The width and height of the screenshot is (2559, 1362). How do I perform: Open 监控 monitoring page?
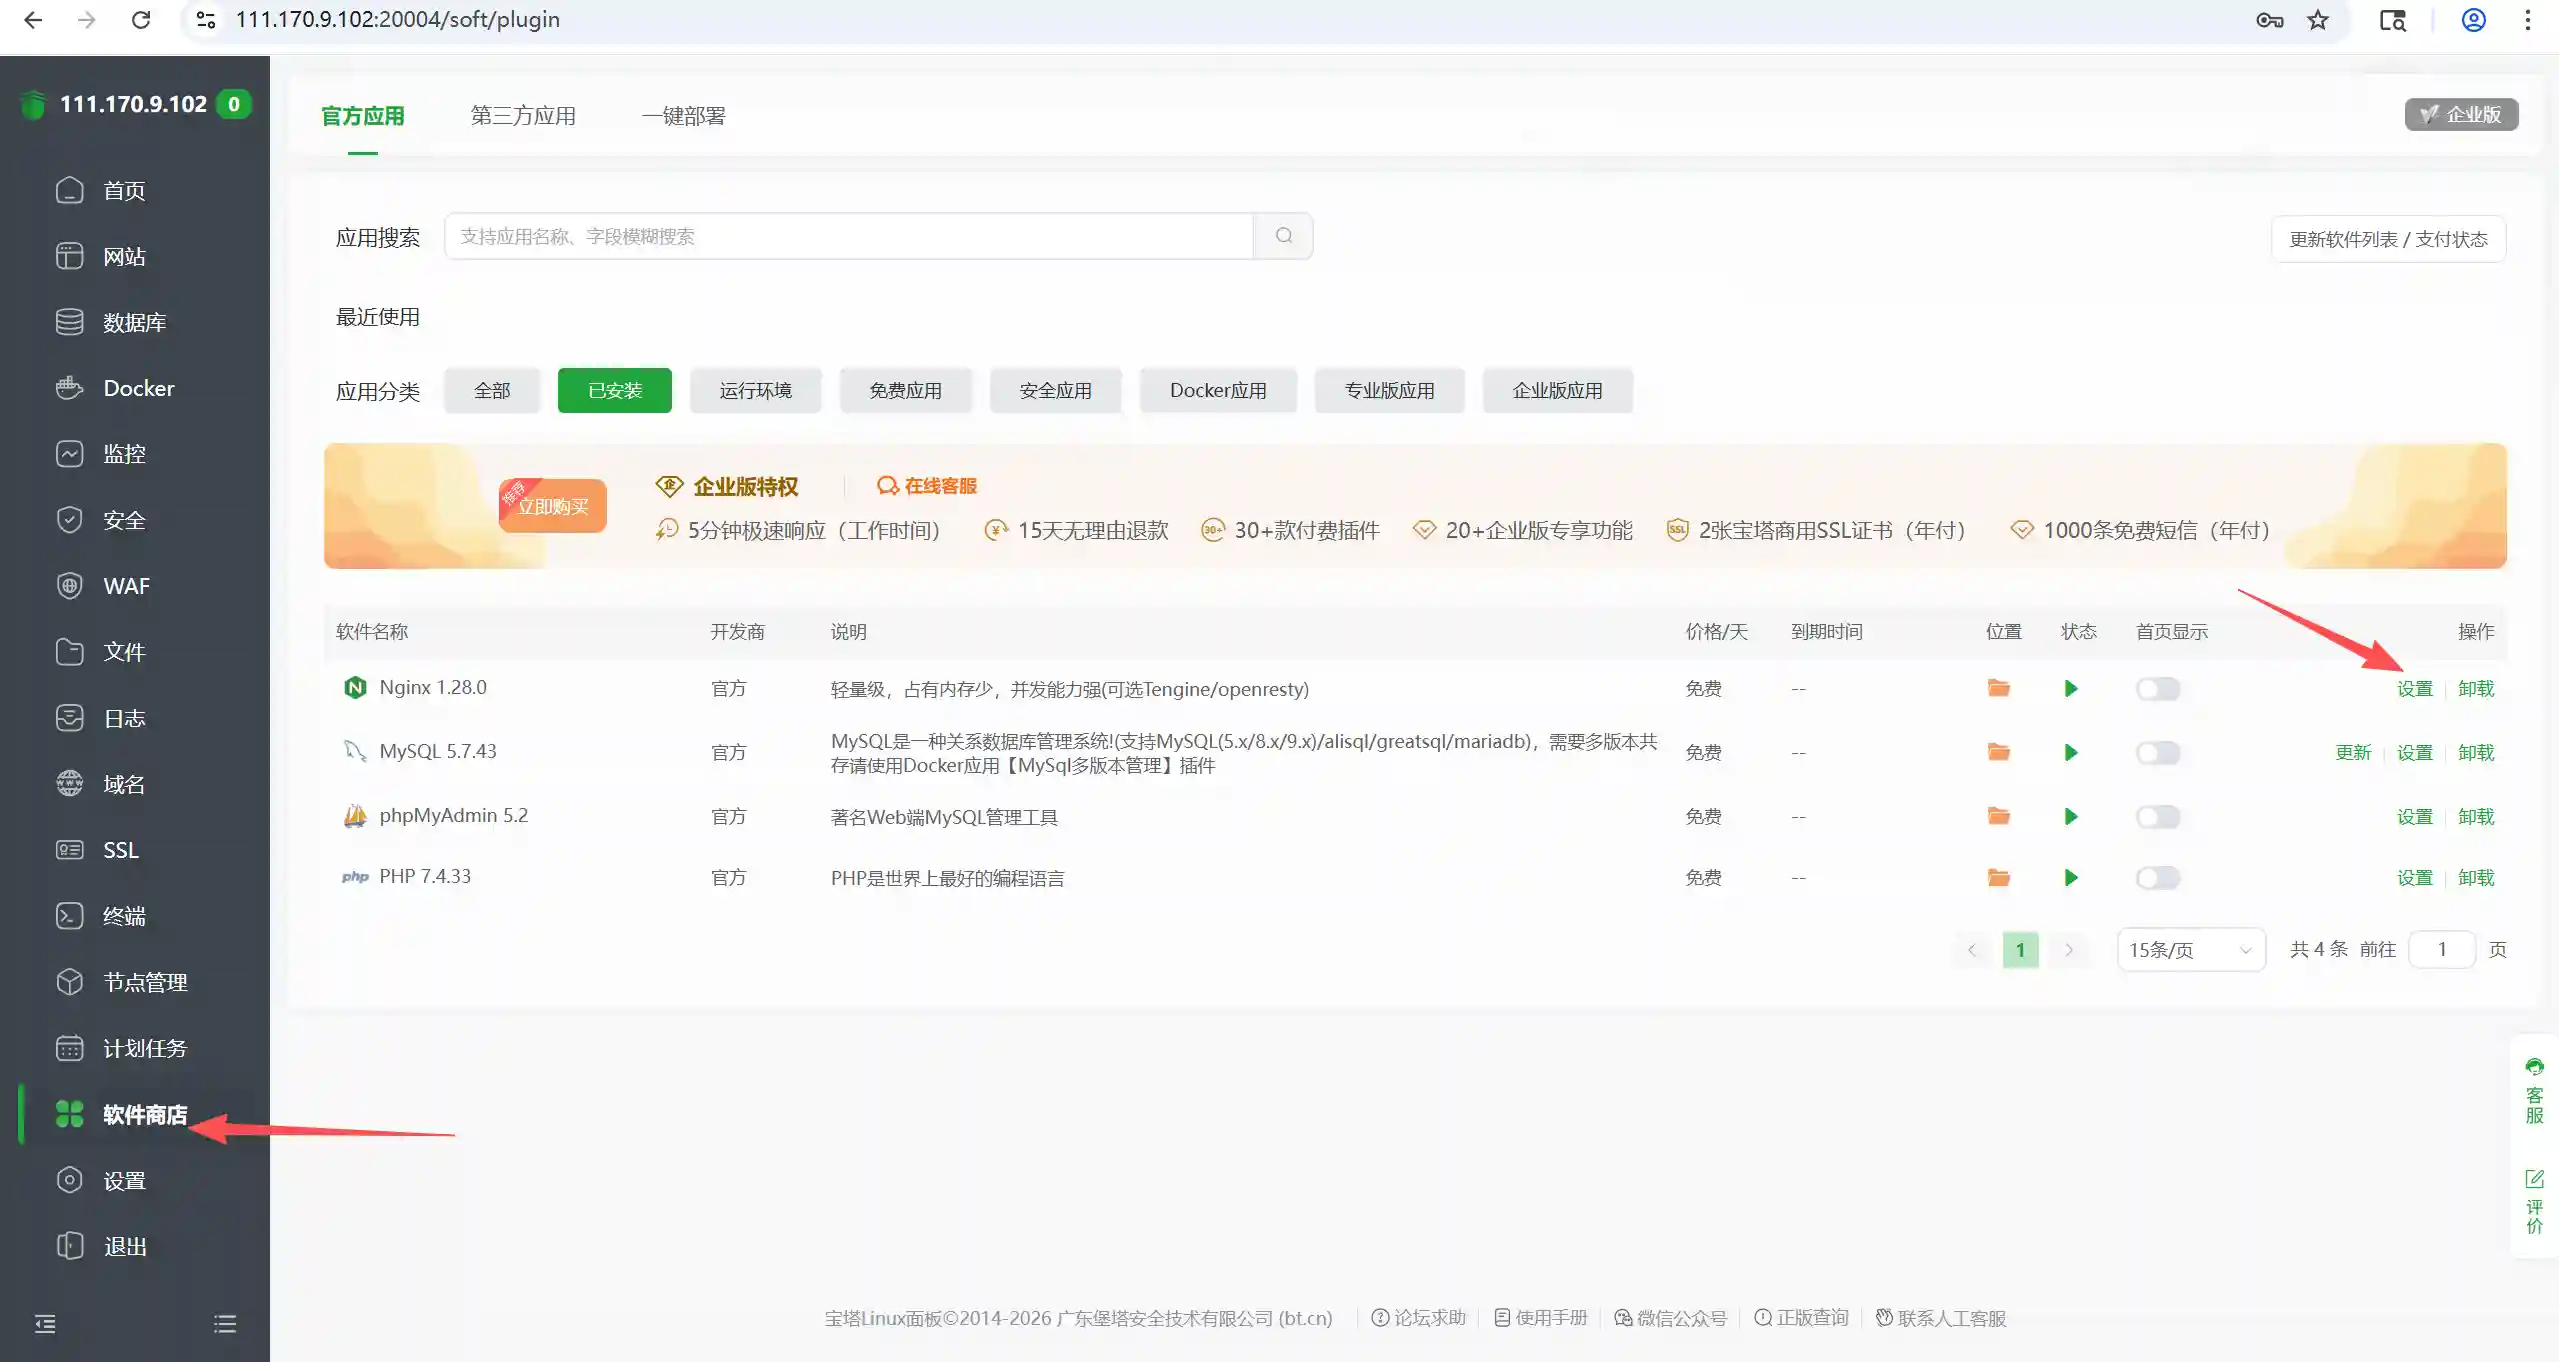pyautogui.click(x=124, y=454)
